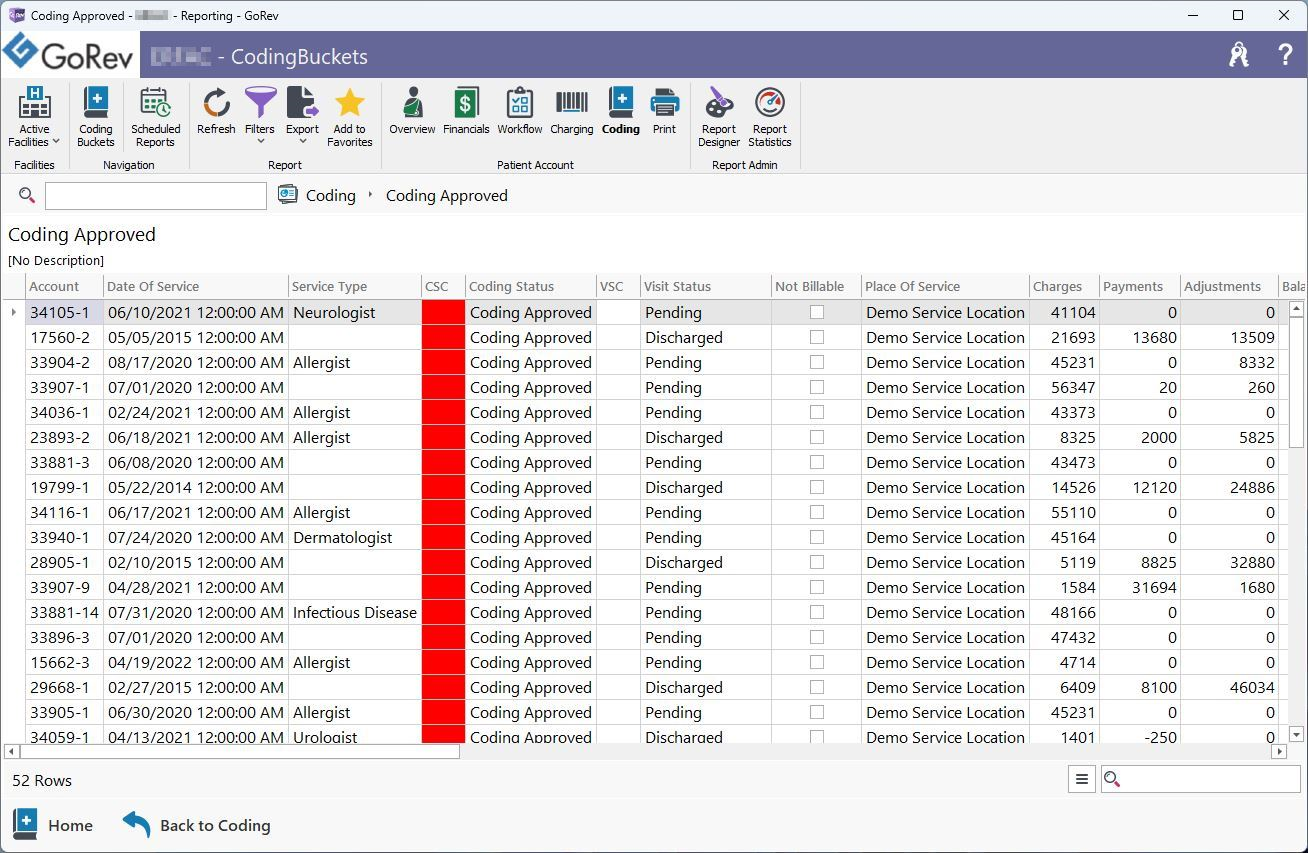Sort by Coding Status header
This screenshot has width=1308, height=853.
[531, 286]
